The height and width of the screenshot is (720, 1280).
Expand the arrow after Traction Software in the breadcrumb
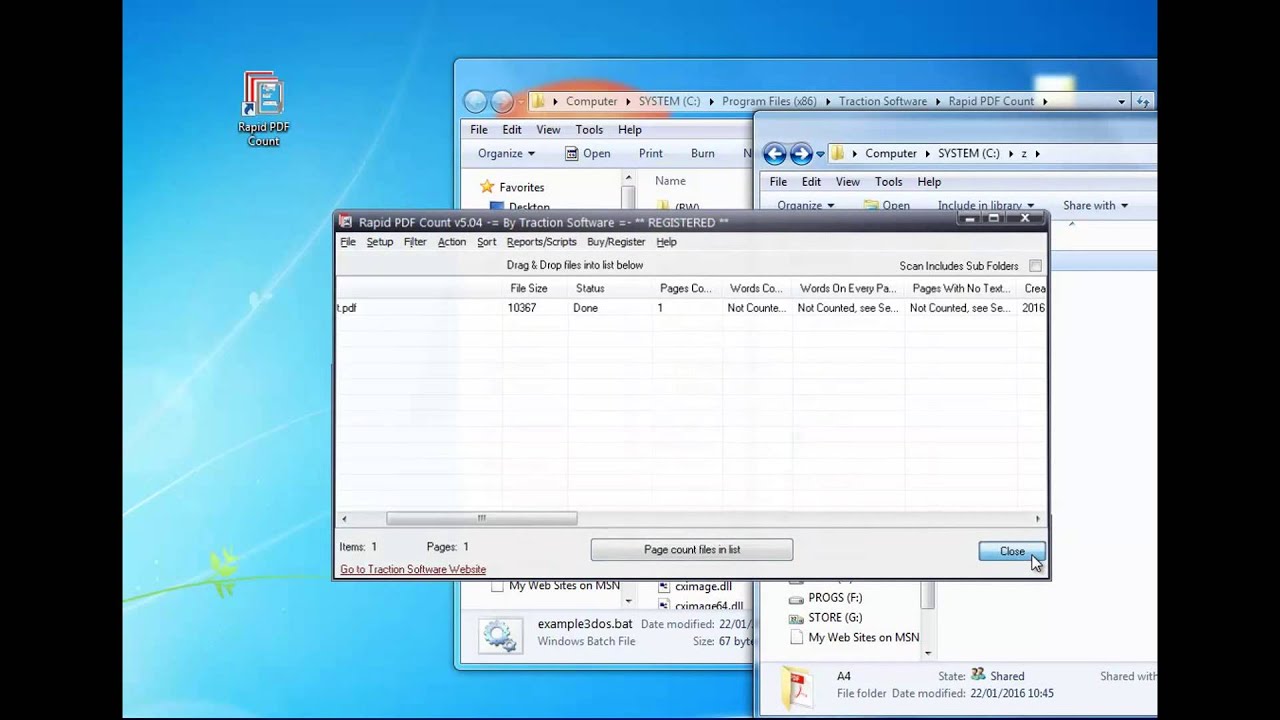tap(938, 101)
